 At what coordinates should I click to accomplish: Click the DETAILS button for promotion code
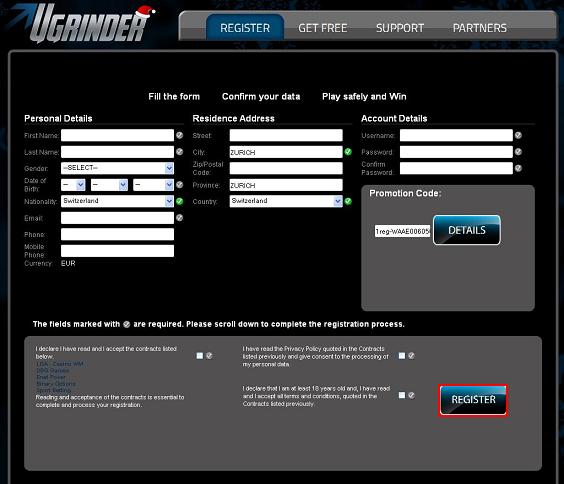point(467,230)
